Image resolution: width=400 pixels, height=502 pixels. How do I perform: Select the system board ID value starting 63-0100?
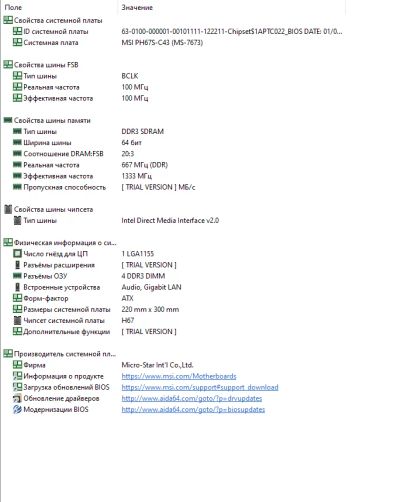pos(232,31)
